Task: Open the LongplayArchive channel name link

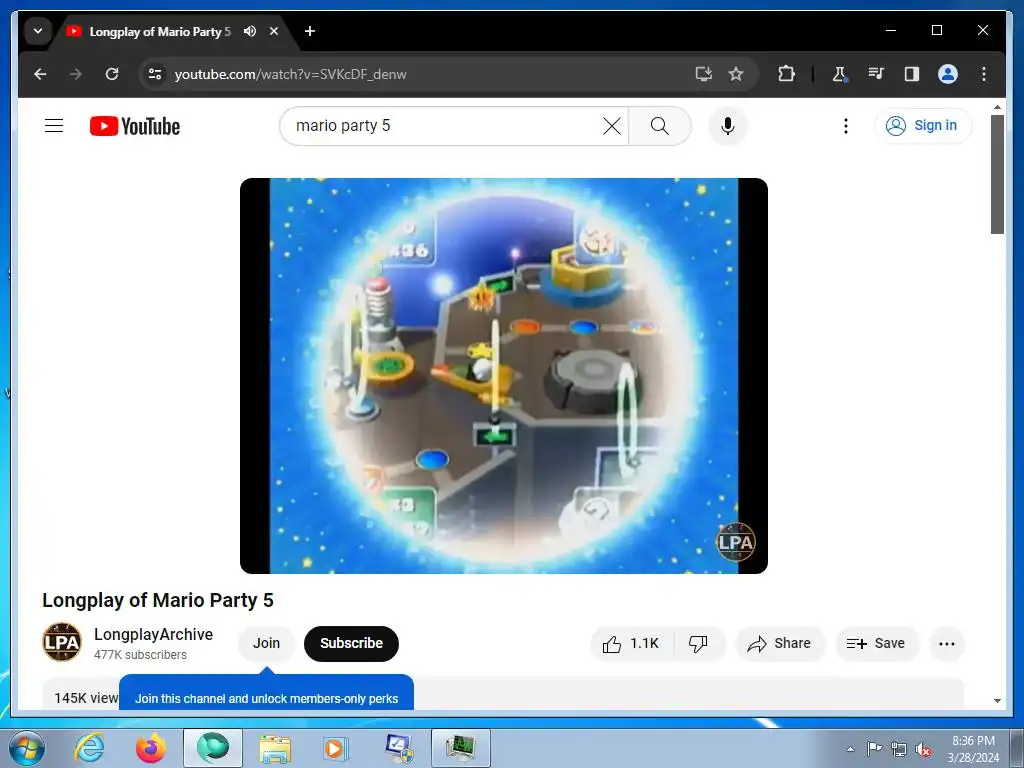Action: pos(153,634)
